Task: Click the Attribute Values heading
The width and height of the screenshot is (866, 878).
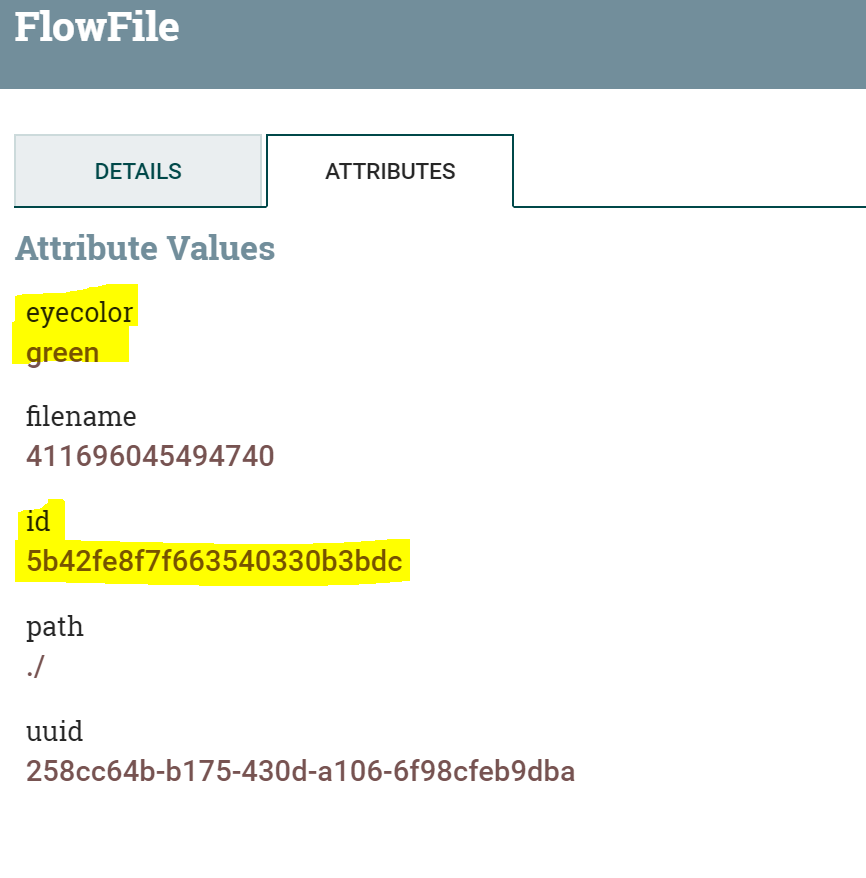Action: click(x=145, y=248)
